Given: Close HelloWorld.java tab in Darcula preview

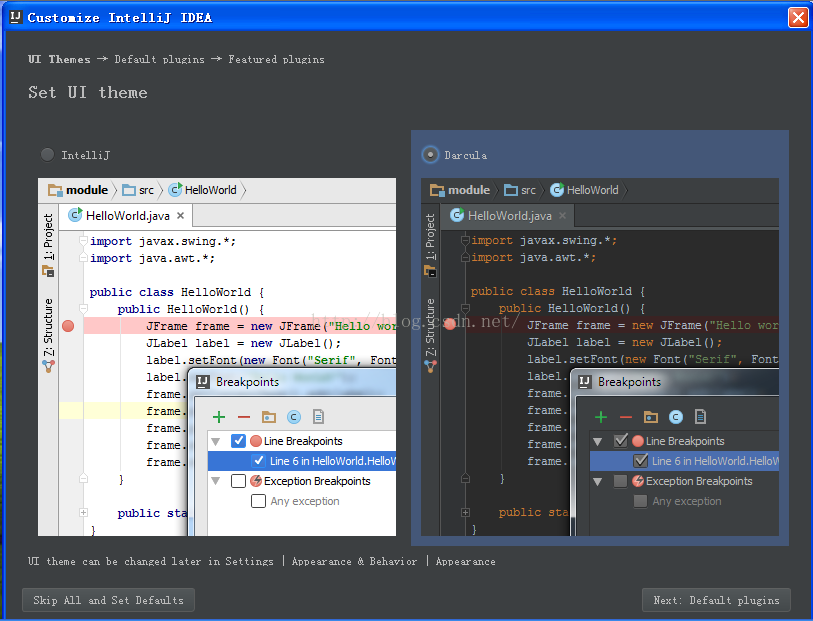Looking at the screenshot, I should (x=563, y=215).
